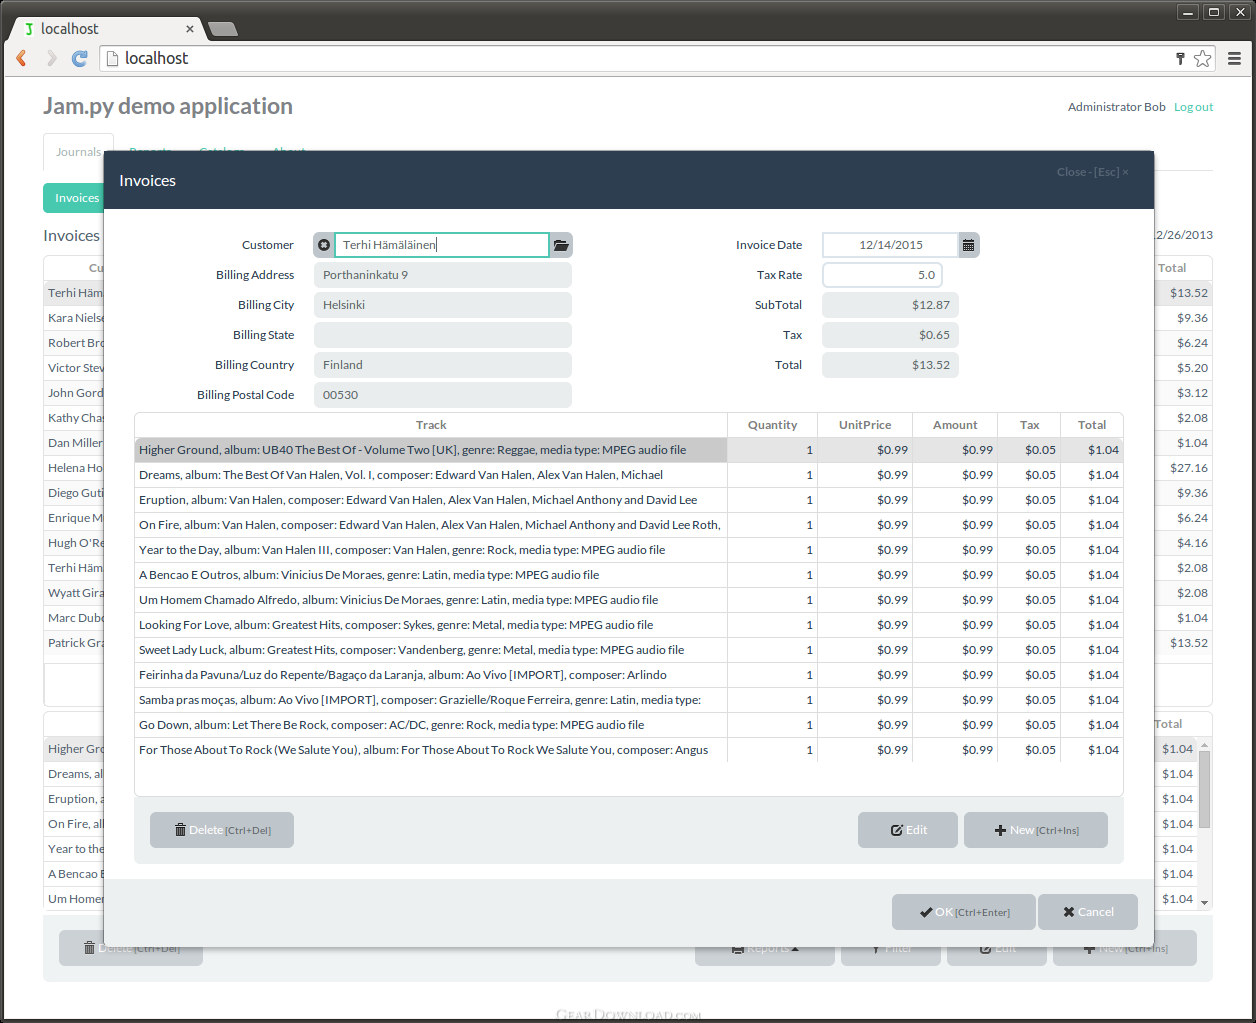Open the browser hamburger menu
Viewport: 1256px width, 1023px height.
coord(1234,58)
